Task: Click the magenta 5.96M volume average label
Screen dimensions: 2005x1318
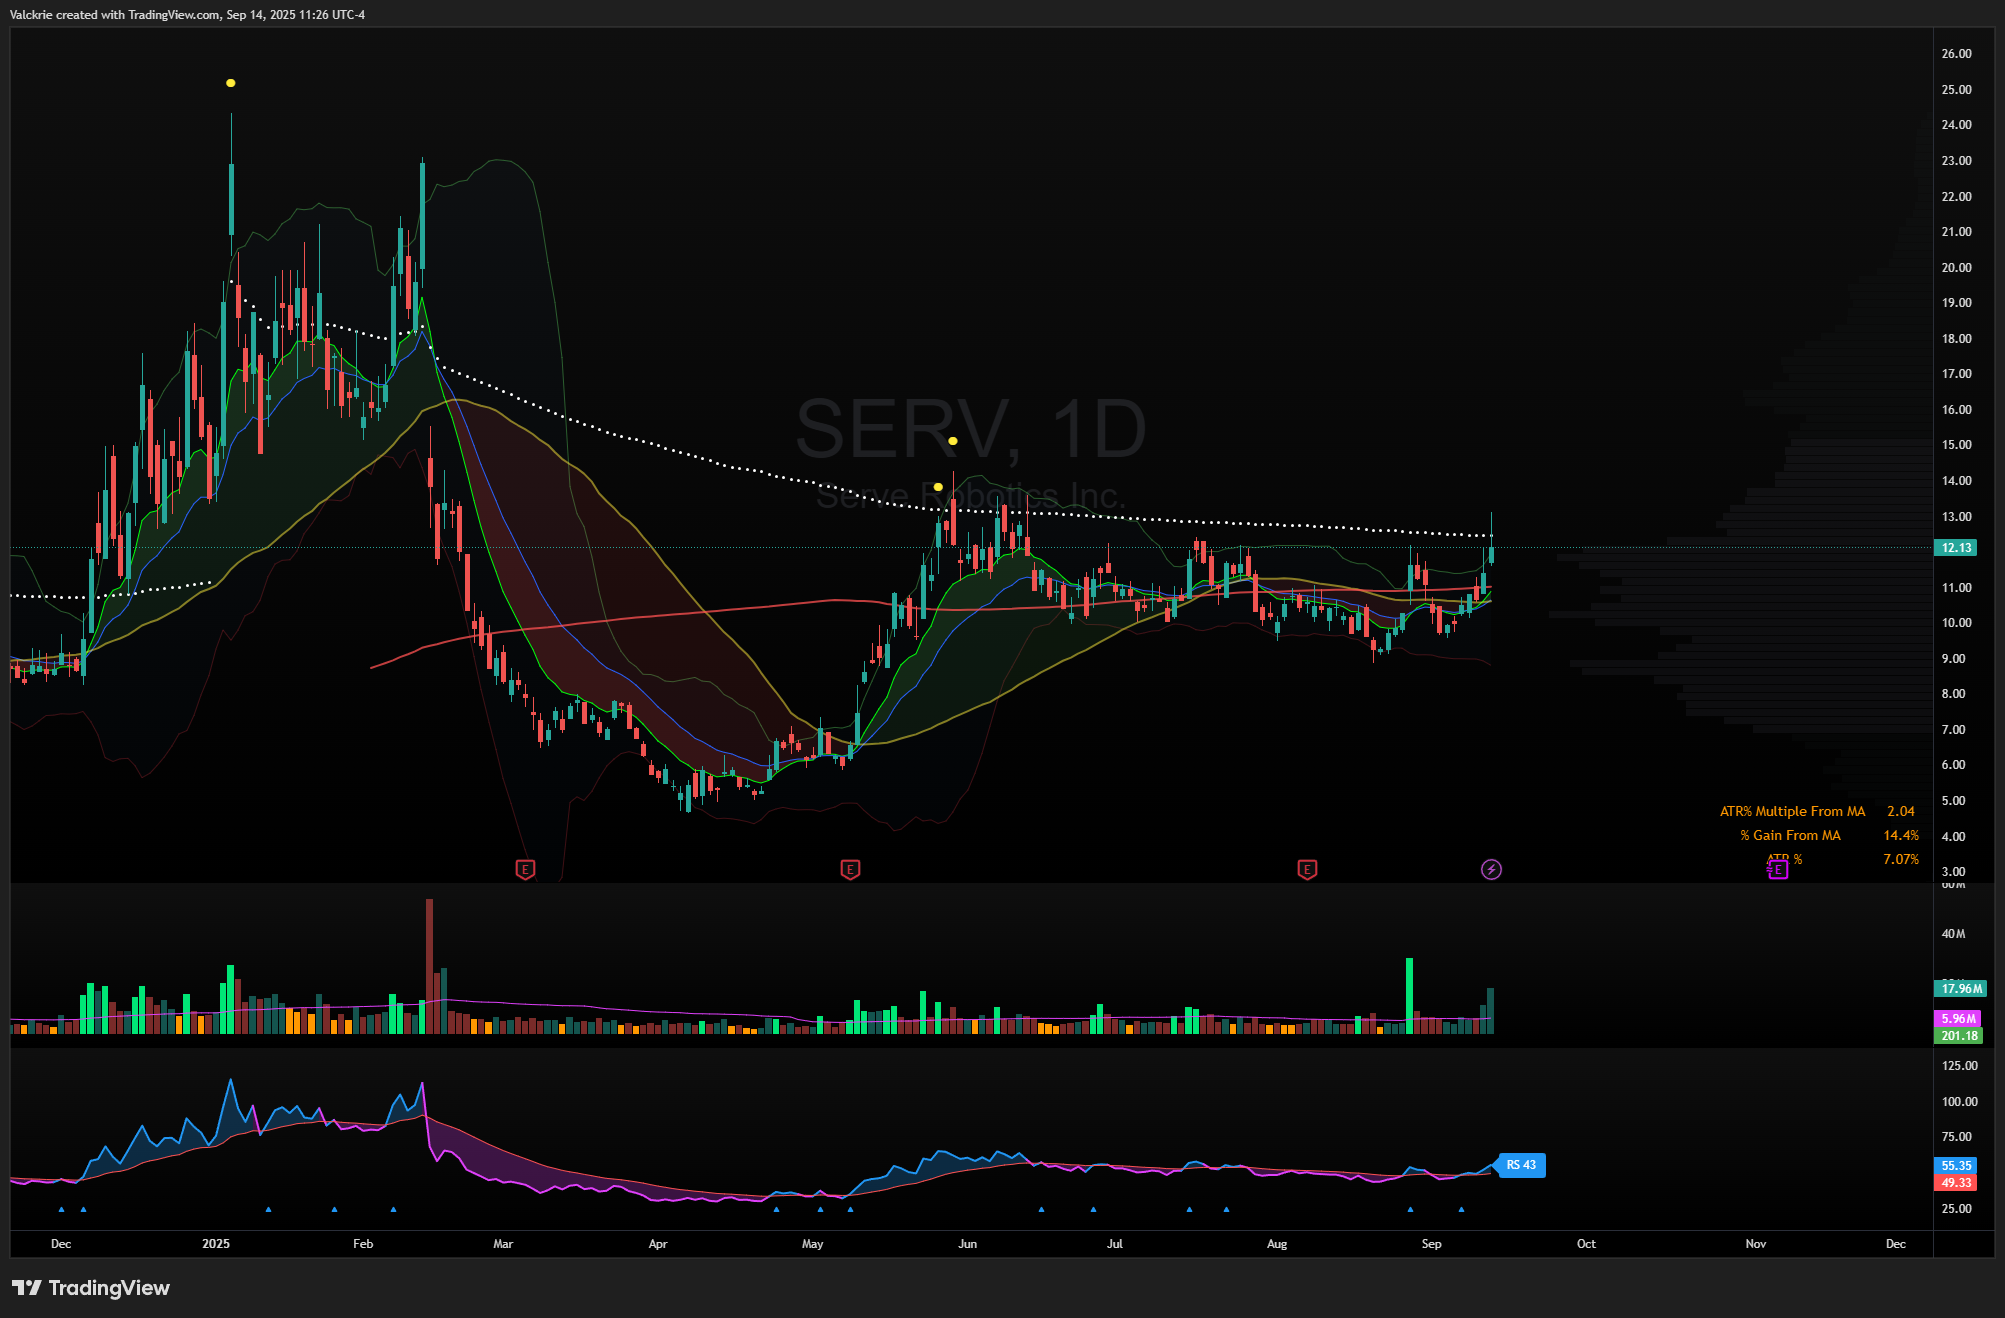Action: [1958, 1018]
